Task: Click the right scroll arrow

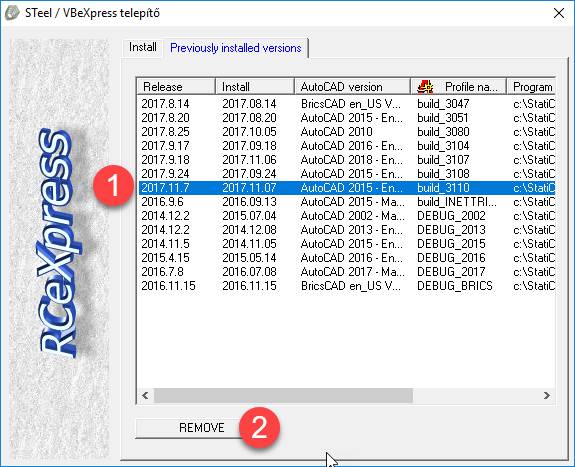Action: [x=546, y=395]
